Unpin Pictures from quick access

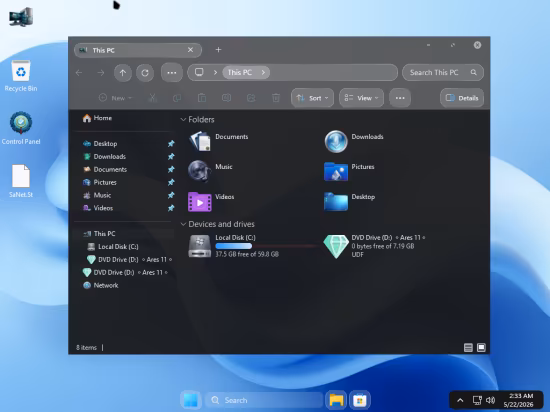[x=171, y=182]
